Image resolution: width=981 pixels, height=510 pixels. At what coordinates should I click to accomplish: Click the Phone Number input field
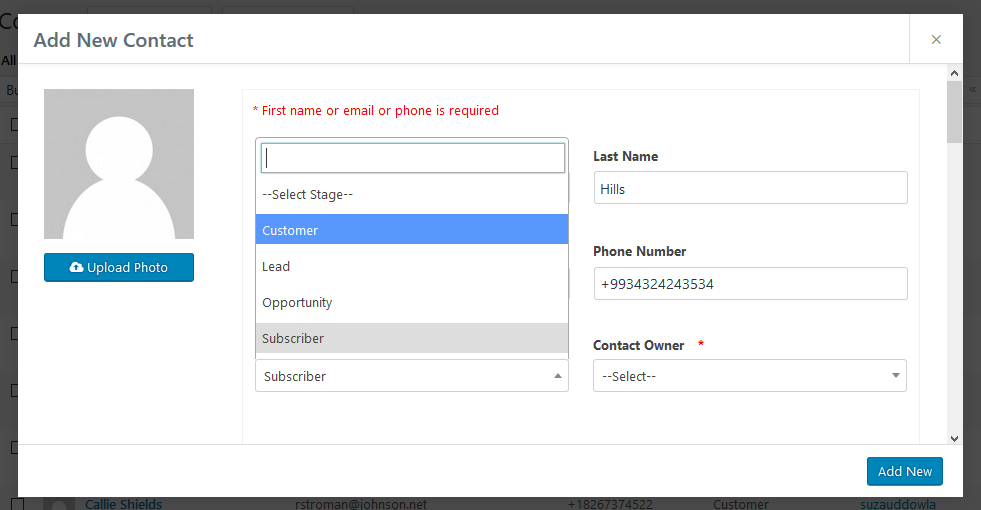(751, 284)
